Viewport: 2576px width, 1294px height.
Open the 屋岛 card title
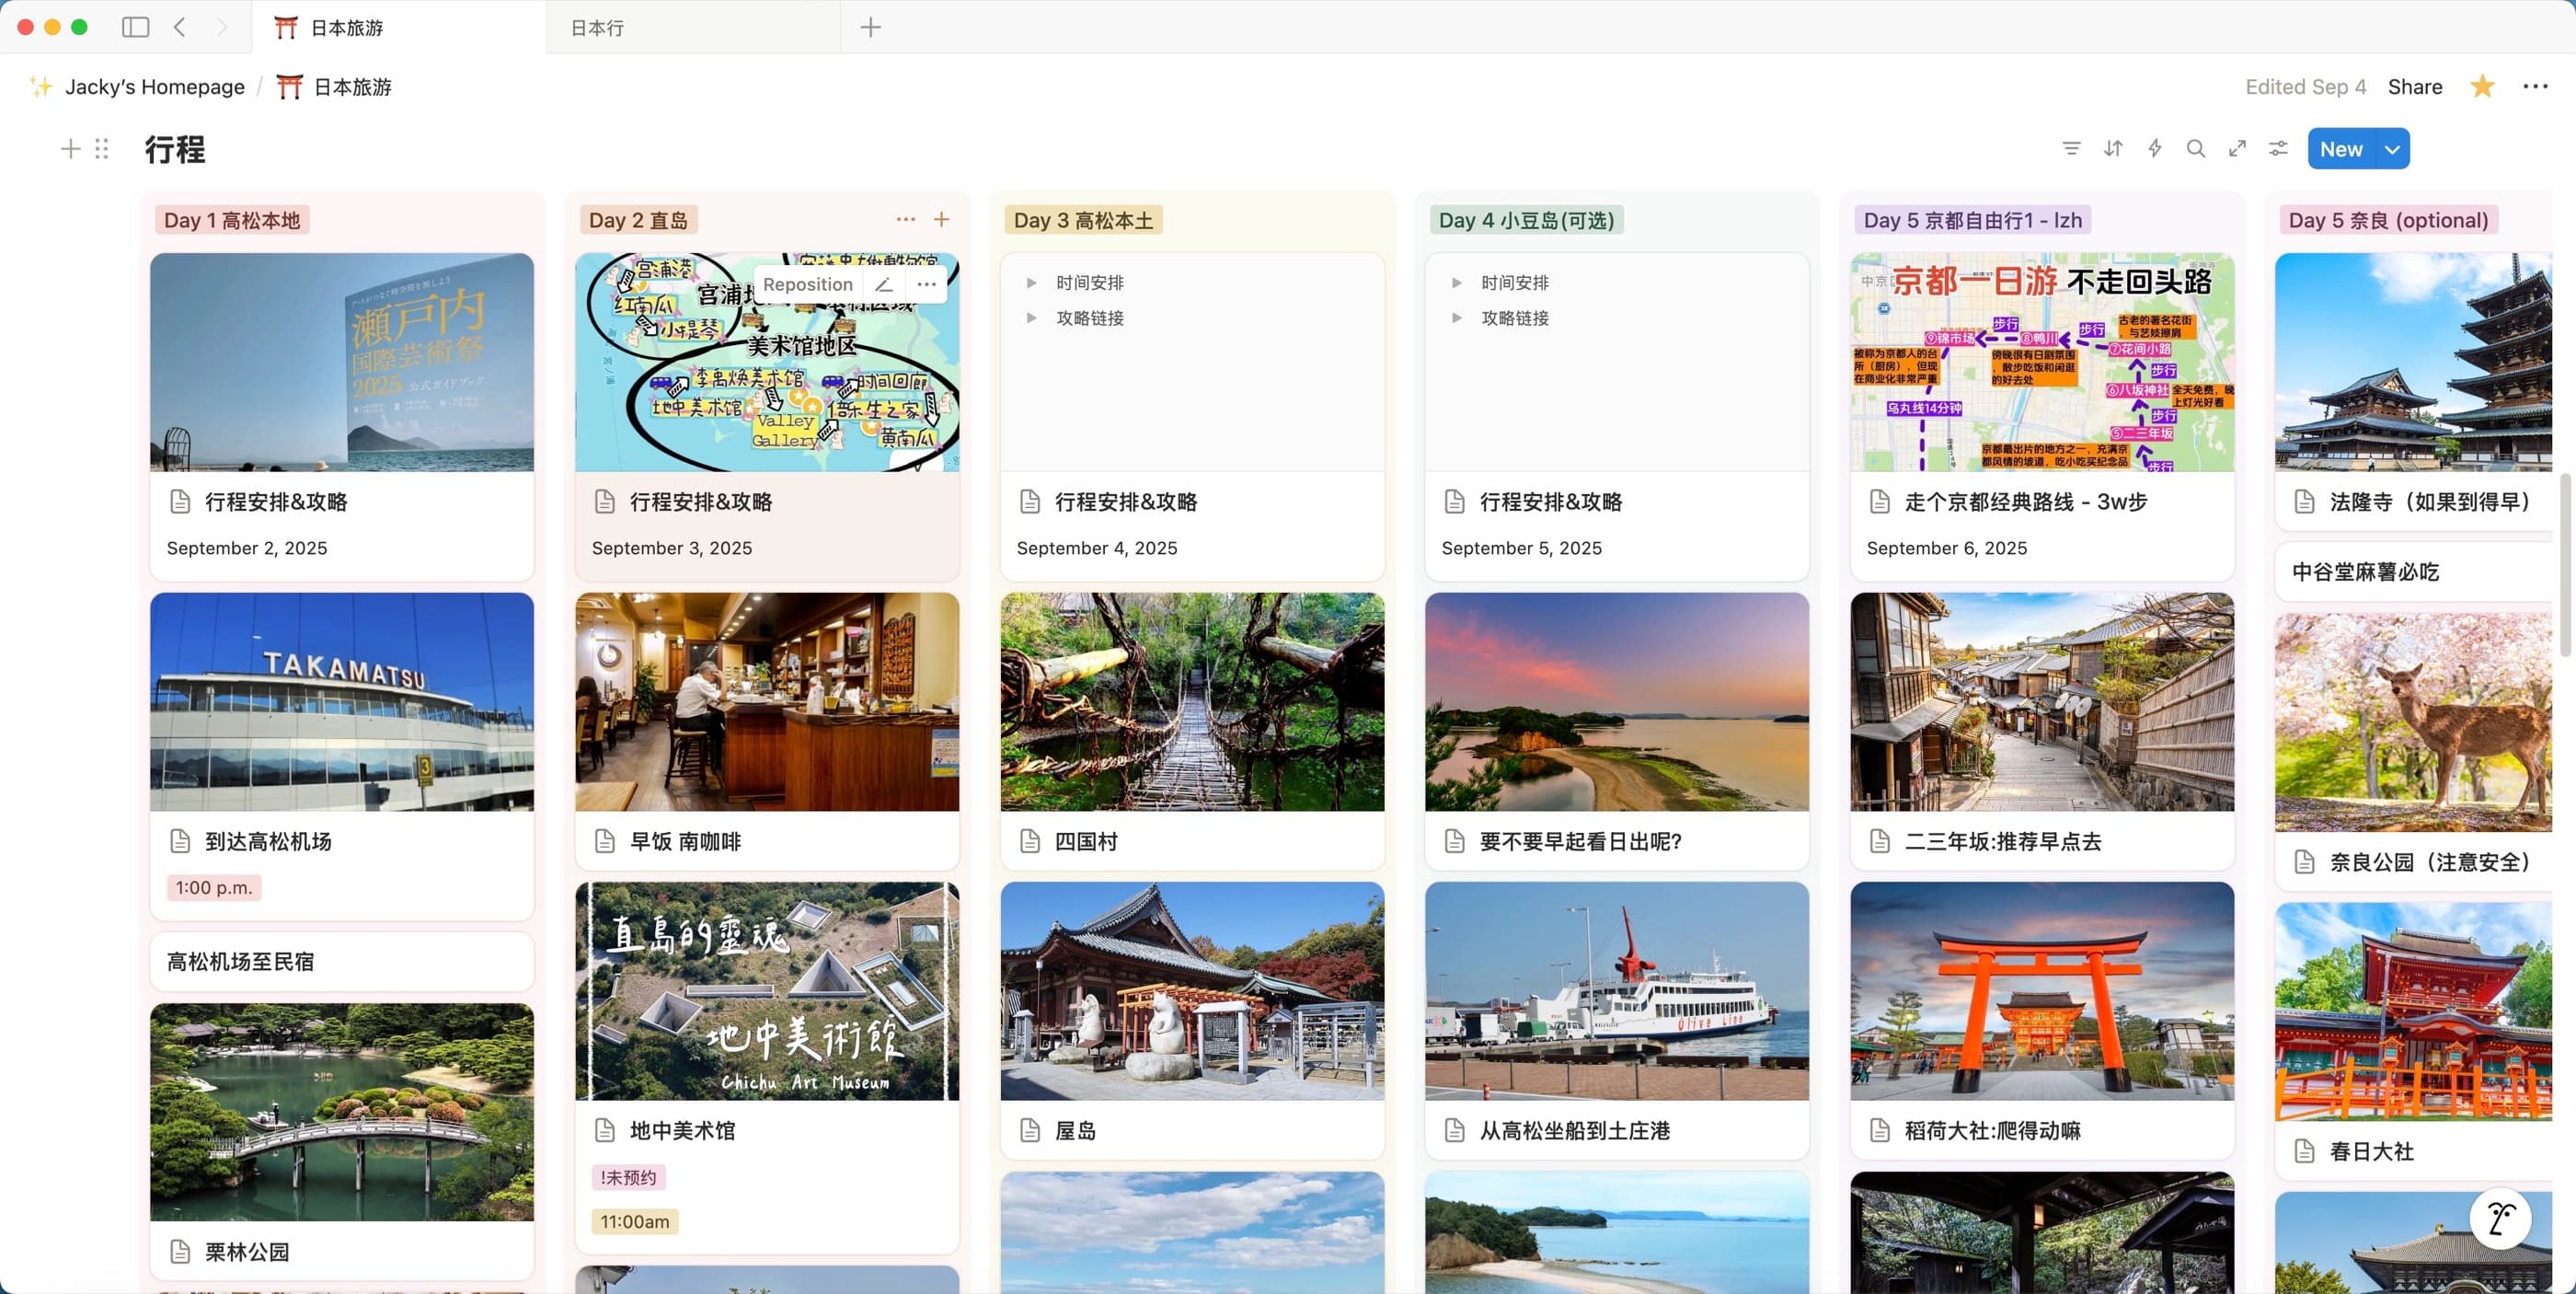click(x=1075, y=1130)
